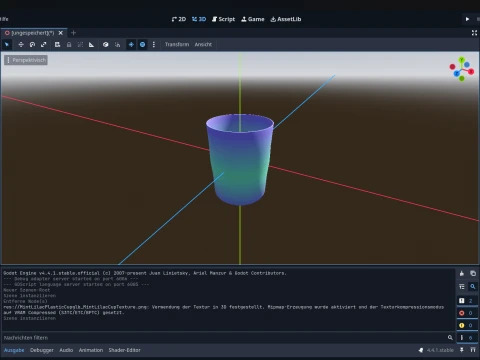Open the Ansicht menu

203,44
